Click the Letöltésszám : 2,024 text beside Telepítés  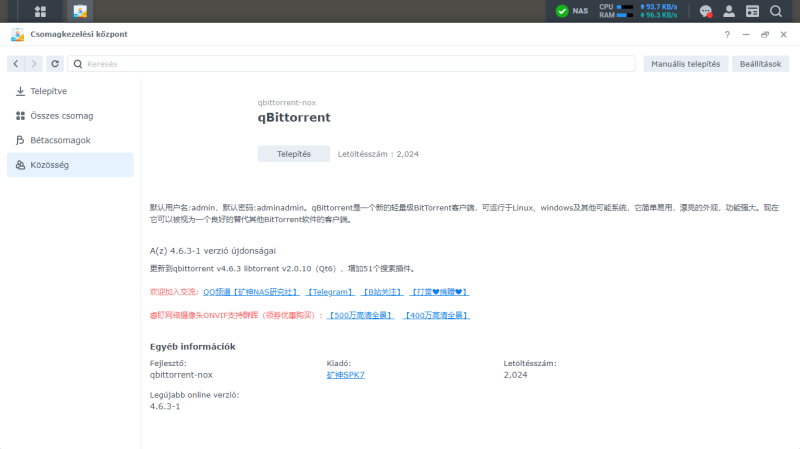click(x=378, y=154)
